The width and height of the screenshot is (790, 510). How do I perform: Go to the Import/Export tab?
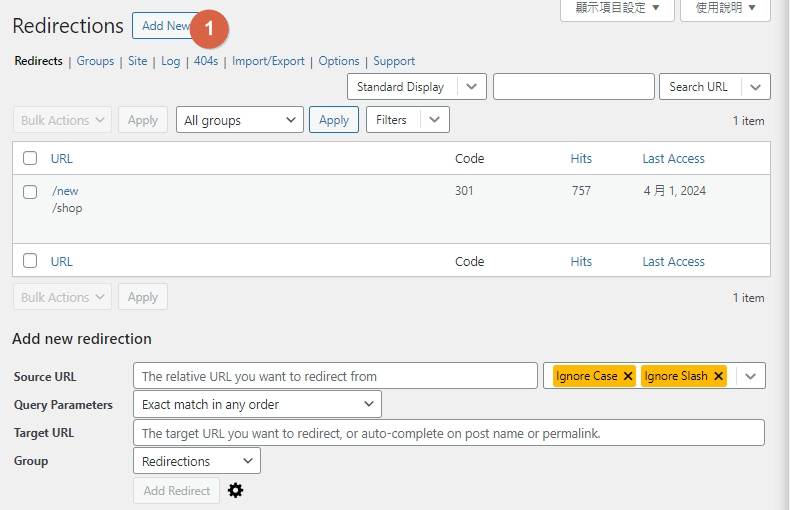click(268, 61)
